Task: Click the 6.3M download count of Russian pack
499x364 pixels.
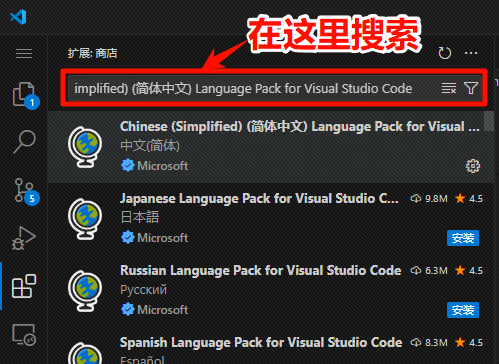Action: coord(429,271)
